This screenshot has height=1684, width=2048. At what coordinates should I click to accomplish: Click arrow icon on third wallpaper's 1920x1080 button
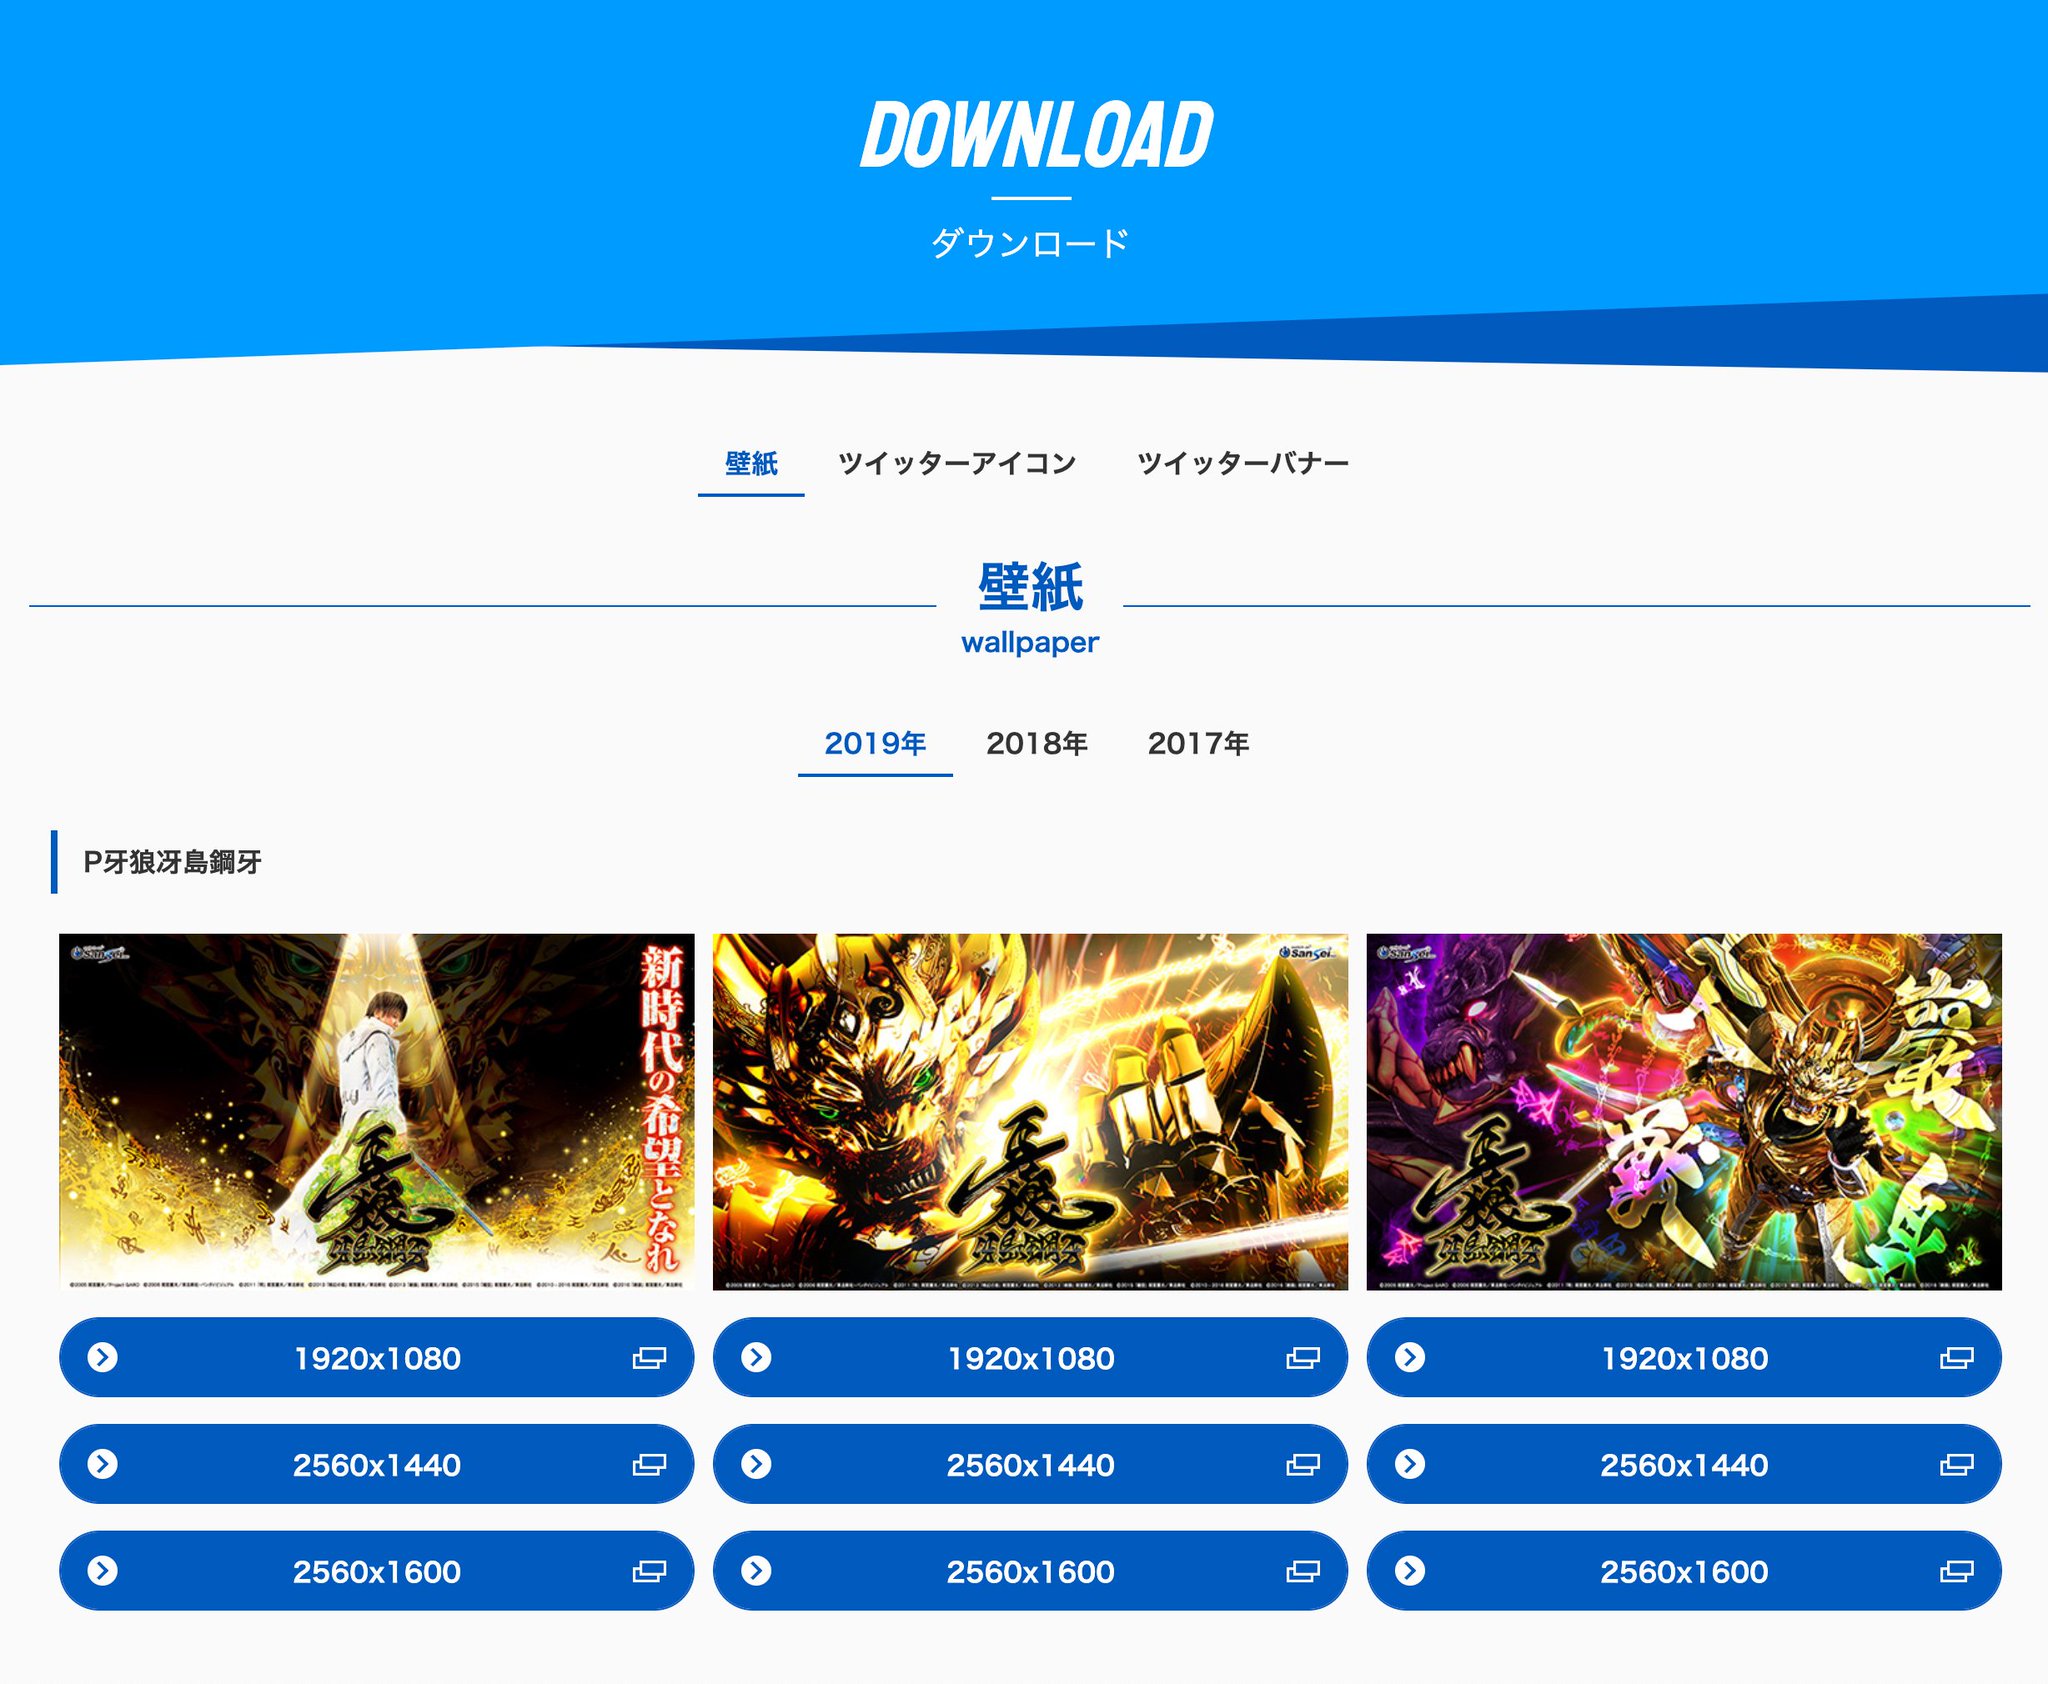coord(1410,1357)
